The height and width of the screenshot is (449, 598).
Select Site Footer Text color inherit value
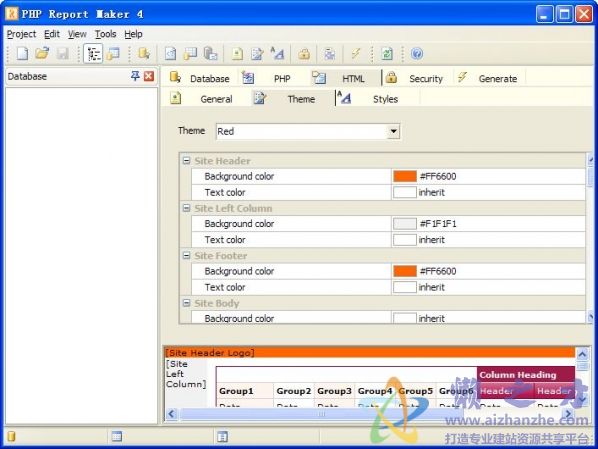pyautogui.click(x=432, y=287)
